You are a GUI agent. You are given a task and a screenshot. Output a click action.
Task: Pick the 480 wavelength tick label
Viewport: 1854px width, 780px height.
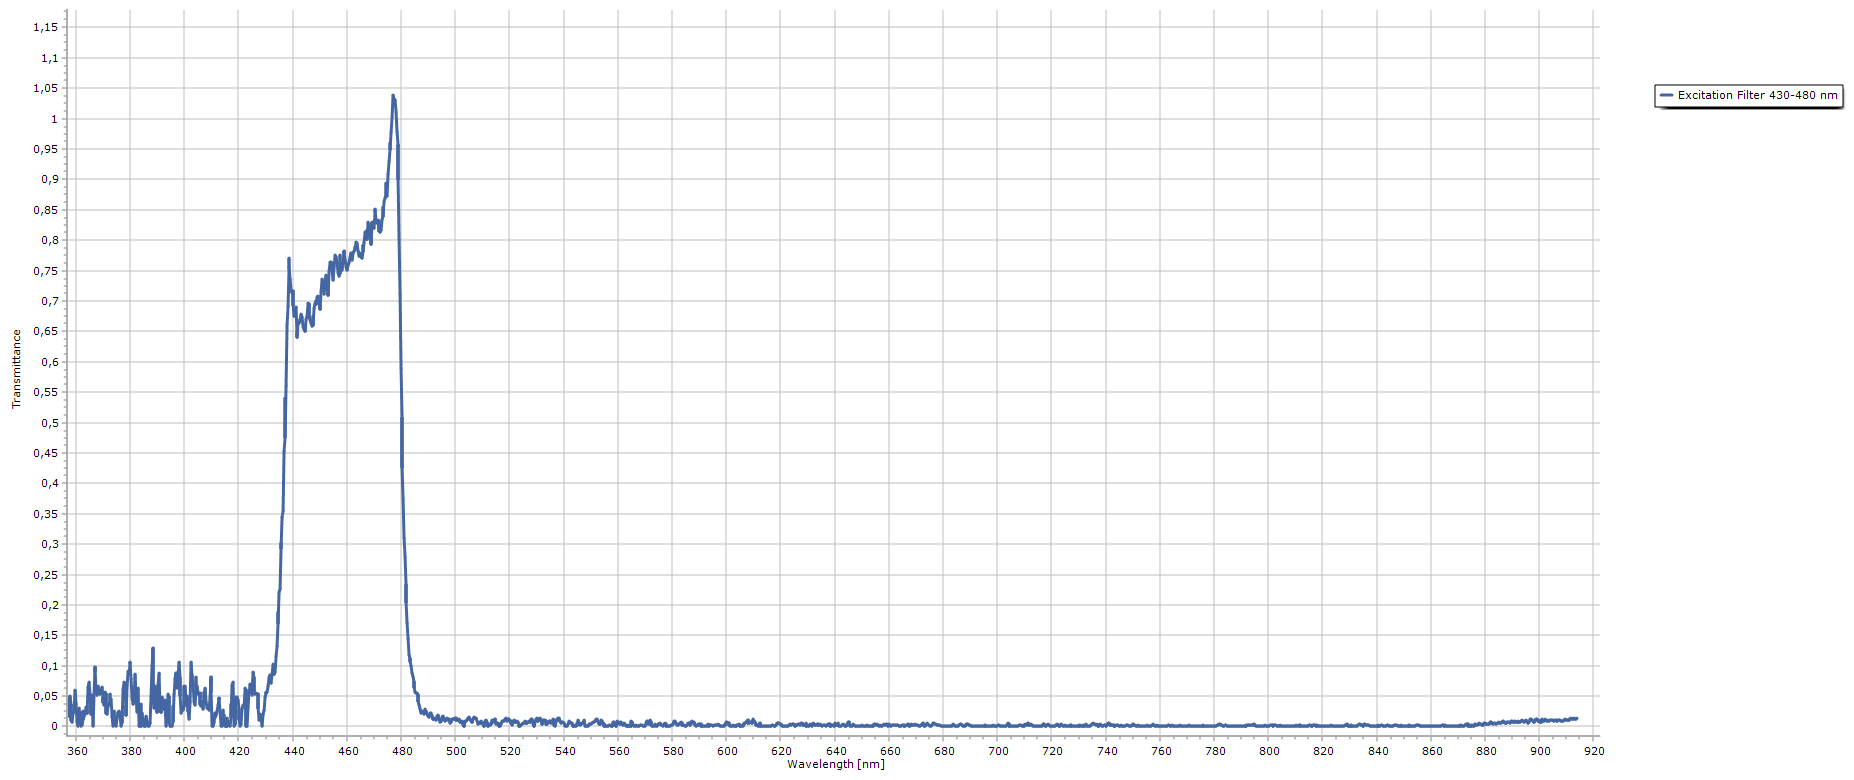pos(402,751)
